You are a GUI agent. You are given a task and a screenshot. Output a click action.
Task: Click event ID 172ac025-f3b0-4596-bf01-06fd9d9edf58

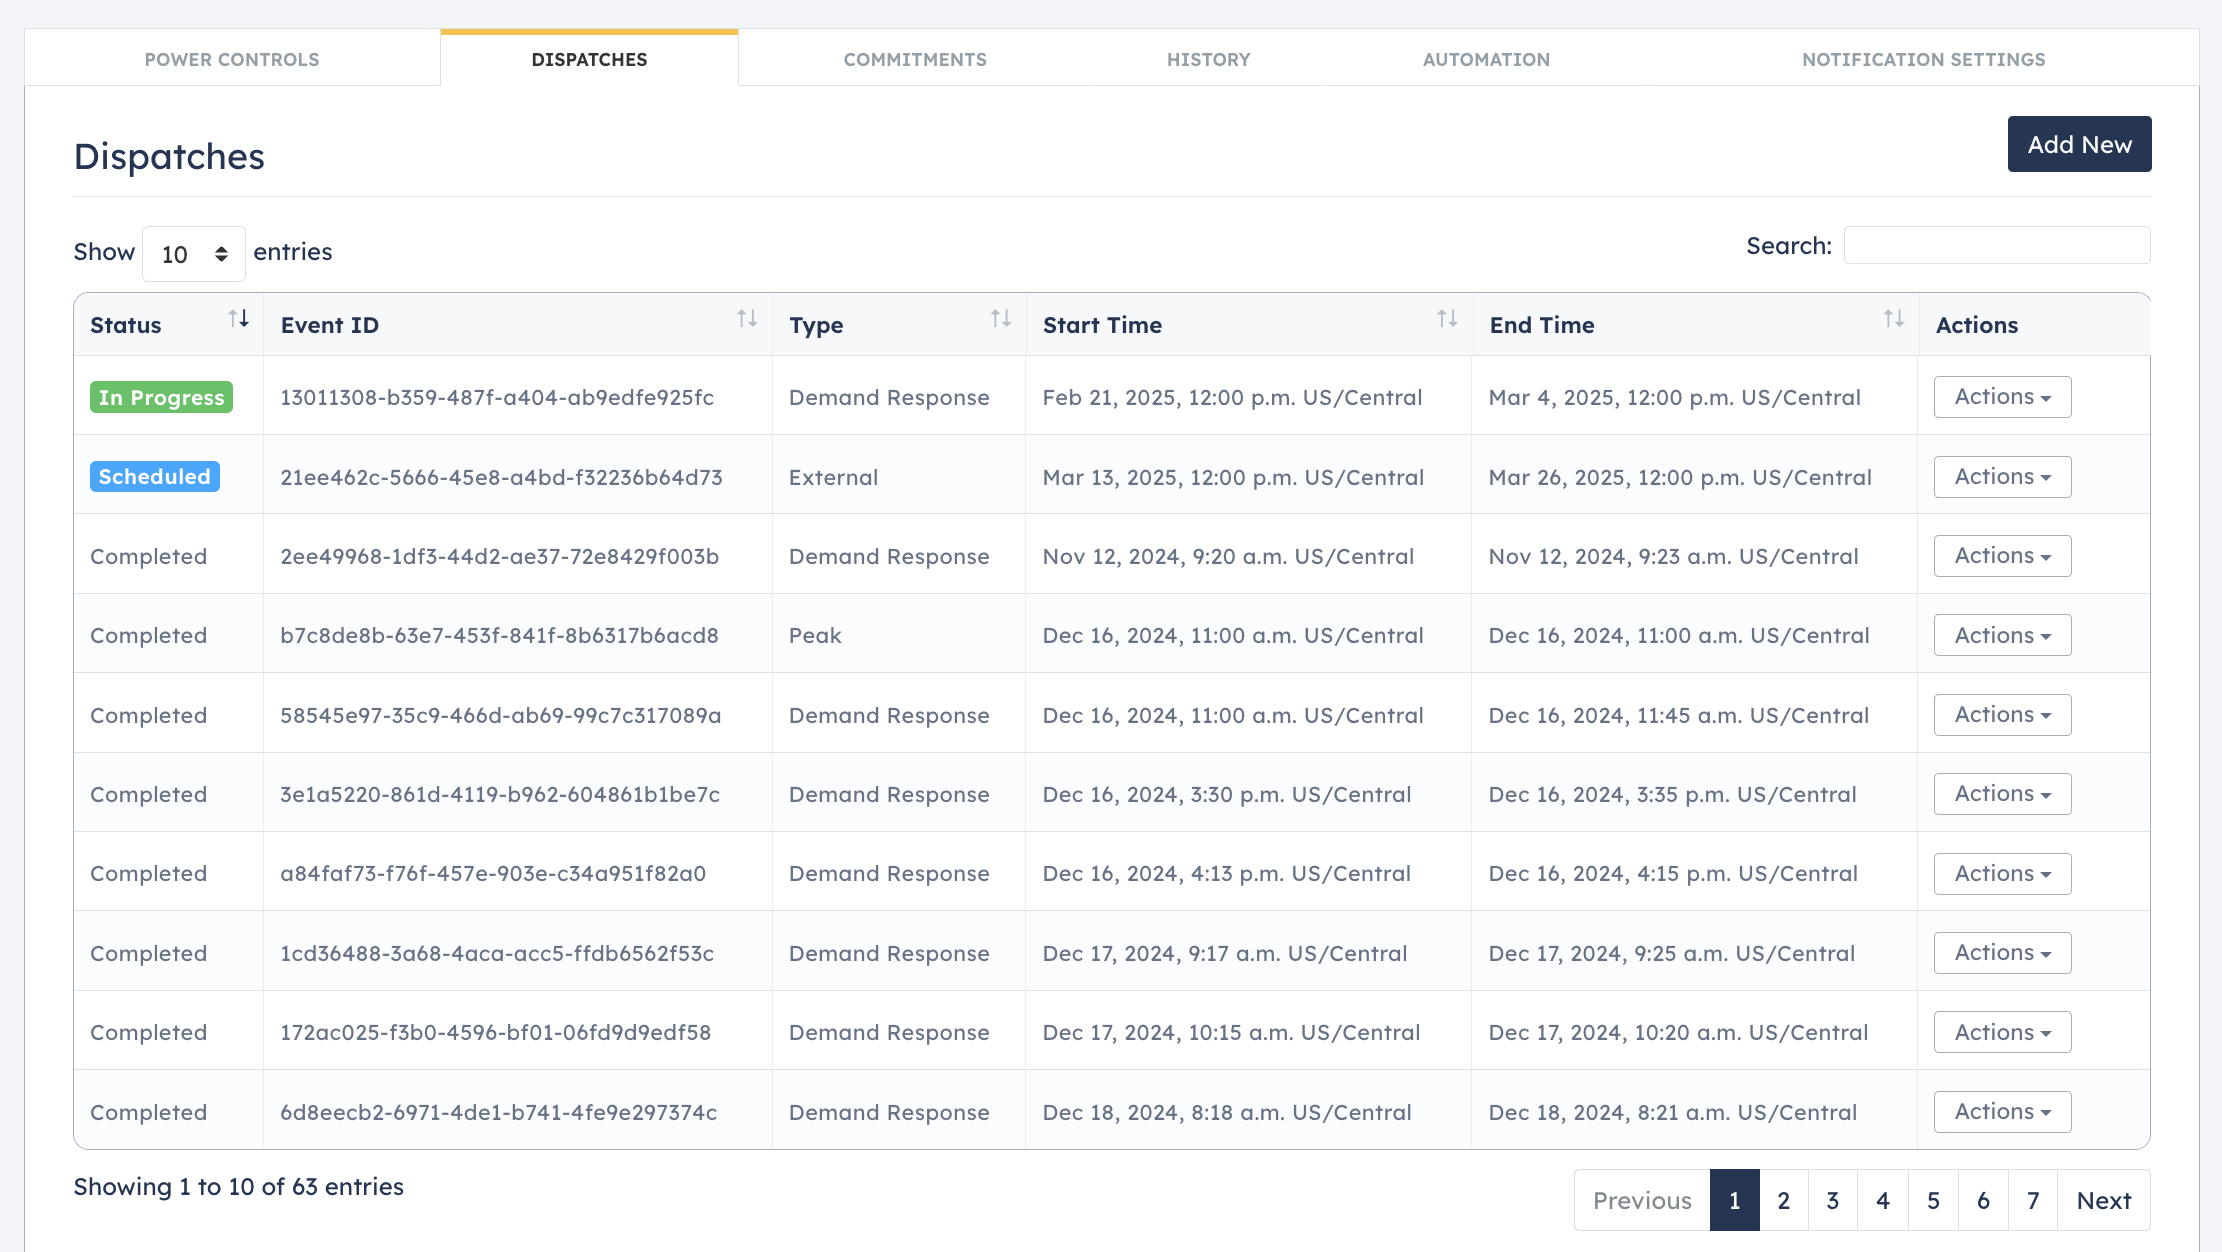tap(495, 1032)
